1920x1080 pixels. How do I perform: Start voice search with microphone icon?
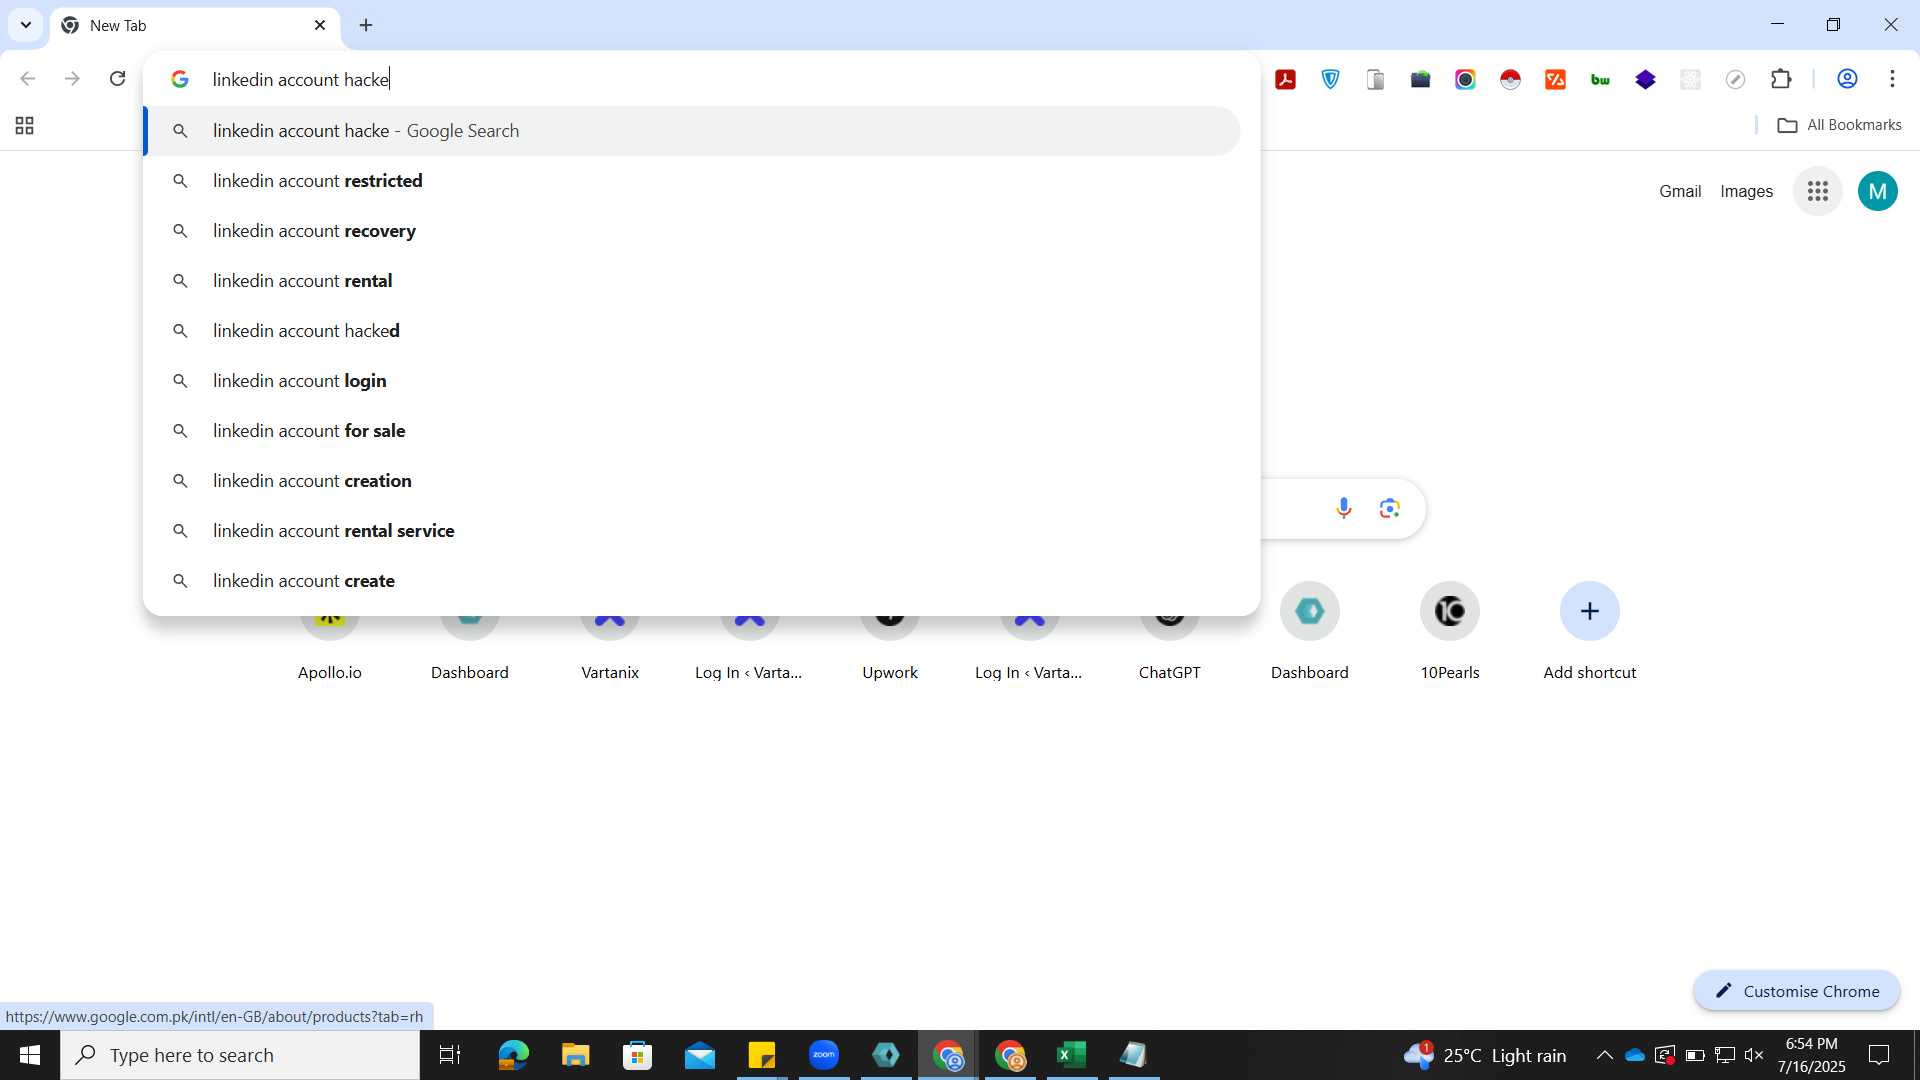tap(1344, 509)
